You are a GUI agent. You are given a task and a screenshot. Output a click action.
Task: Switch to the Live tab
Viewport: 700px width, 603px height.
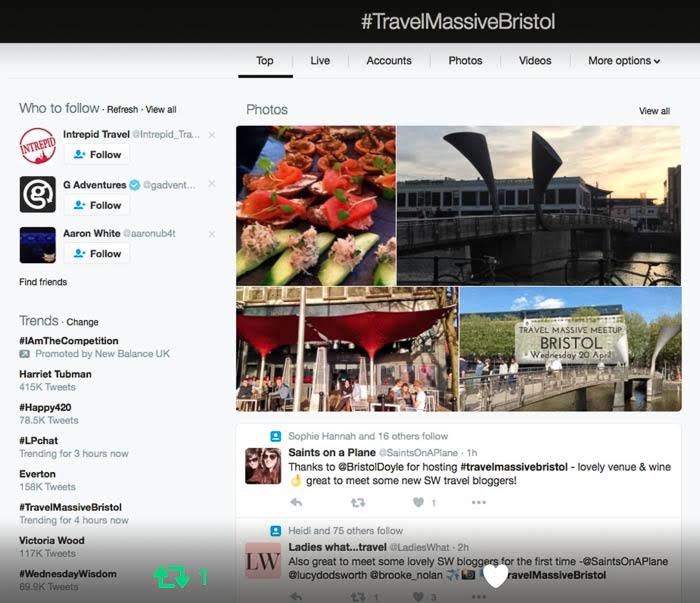pyautogui.click(x=320, y=61)
